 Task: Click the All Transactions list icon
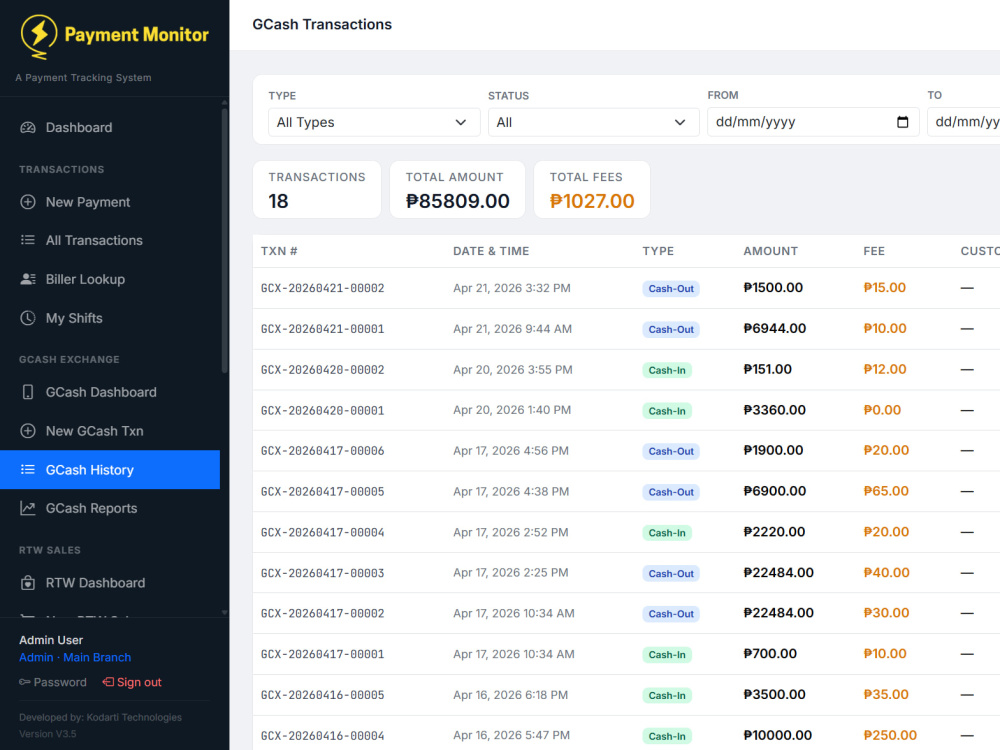point(27,240)
